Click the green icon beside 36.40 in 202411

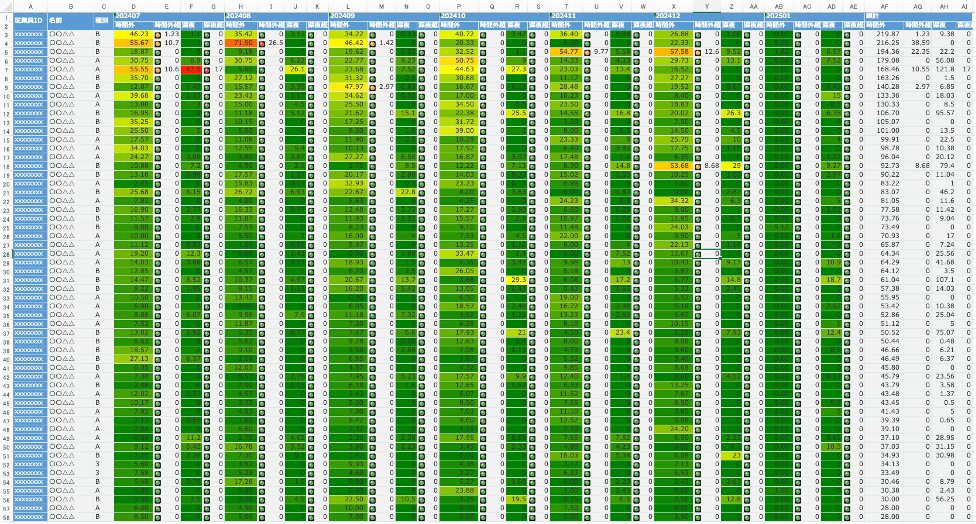click(x=585, y=35)
